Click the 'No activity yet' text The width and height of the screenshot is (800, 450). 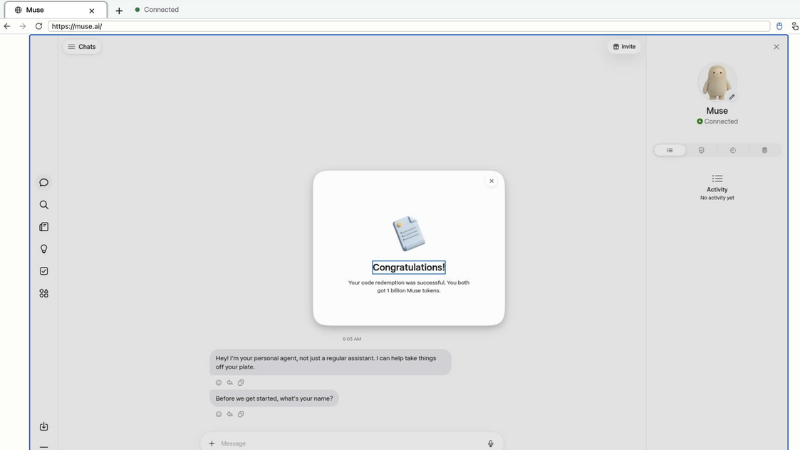(717, 198)
